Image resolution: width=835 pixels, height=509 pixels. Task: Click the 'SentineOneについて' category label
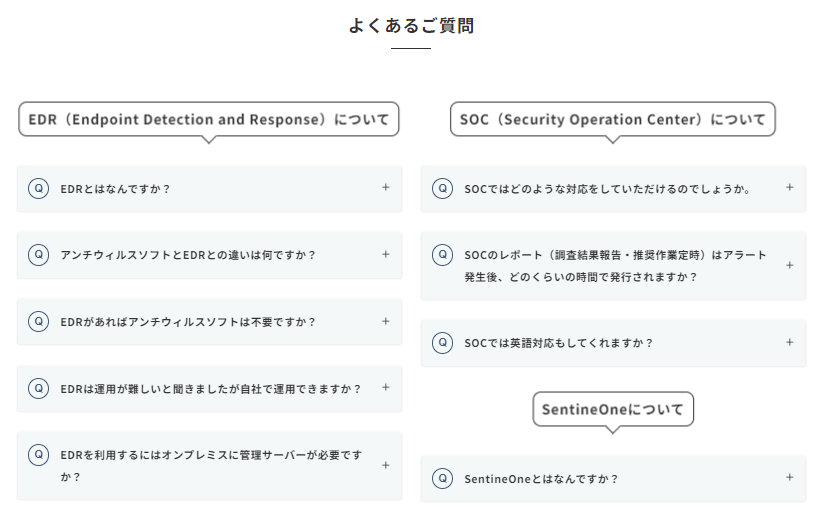612,410
